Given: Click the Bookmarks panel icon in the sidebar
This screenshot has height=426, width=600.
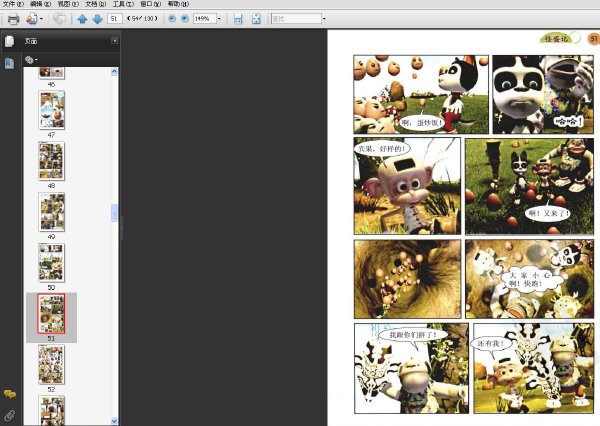Looking at the screenshot, I should 9,63.
